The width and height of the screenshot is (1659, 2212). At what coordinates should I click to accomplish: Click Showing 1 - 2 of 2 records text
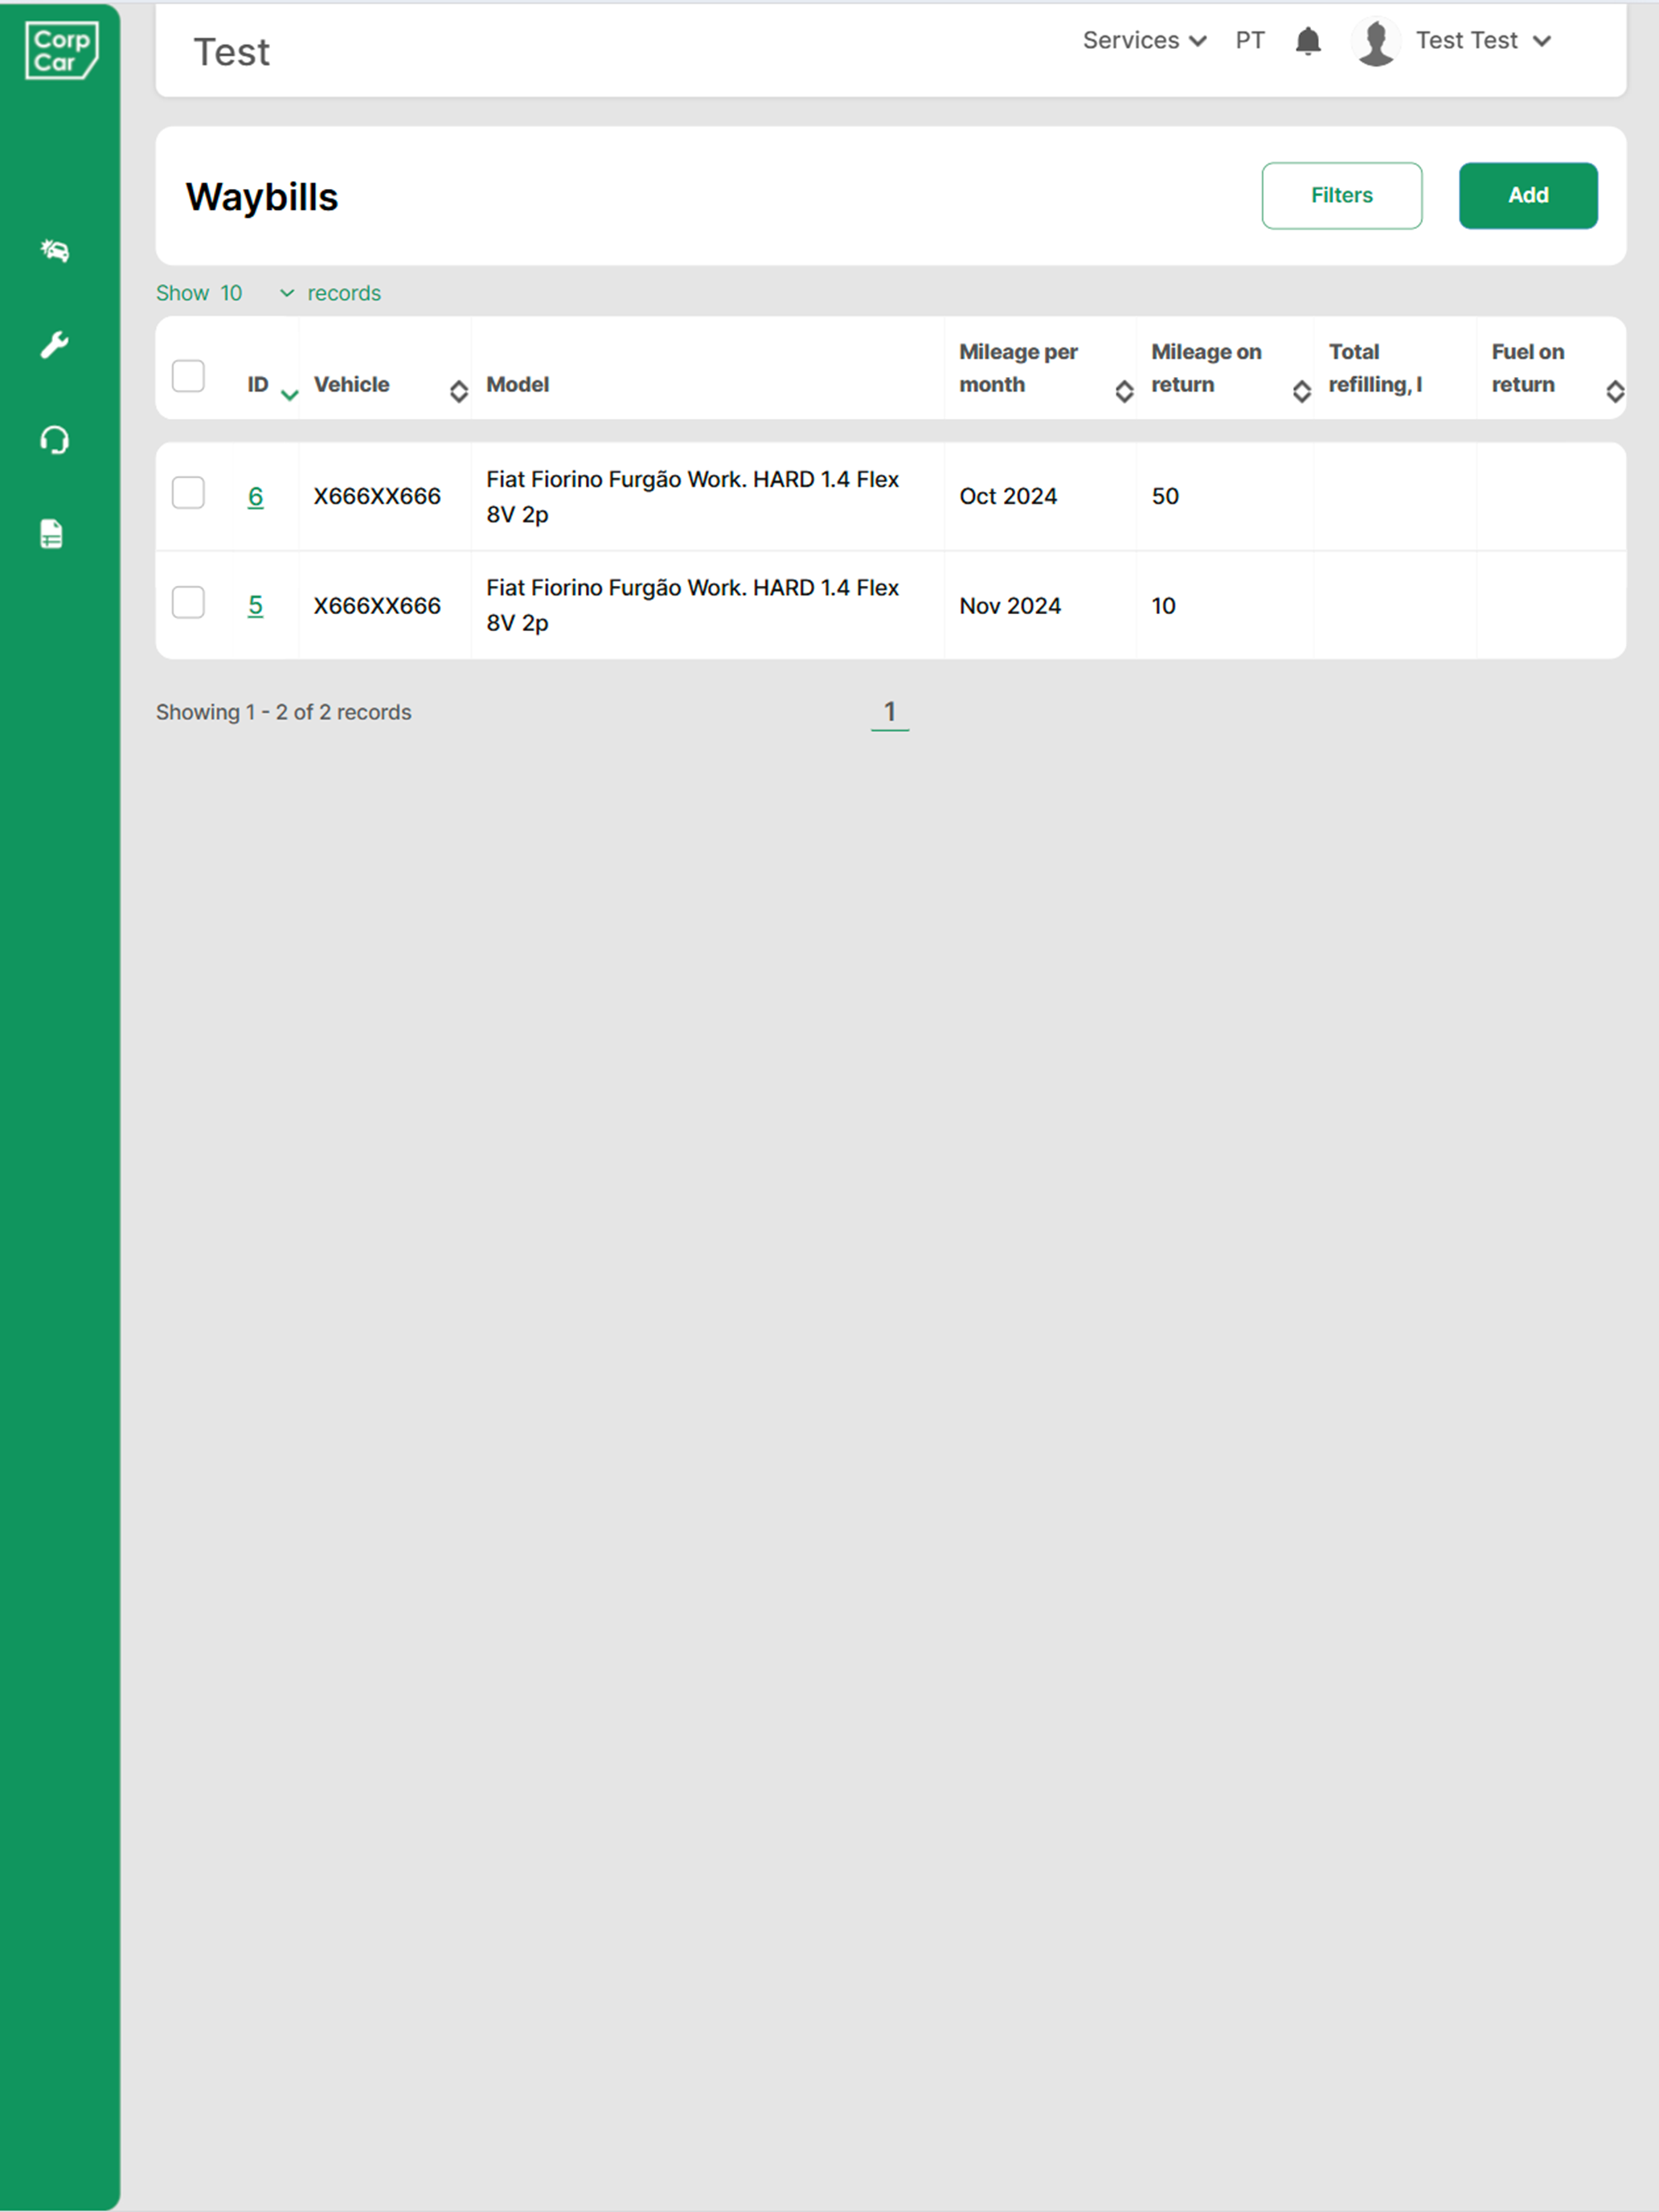(x=283, y=712)
